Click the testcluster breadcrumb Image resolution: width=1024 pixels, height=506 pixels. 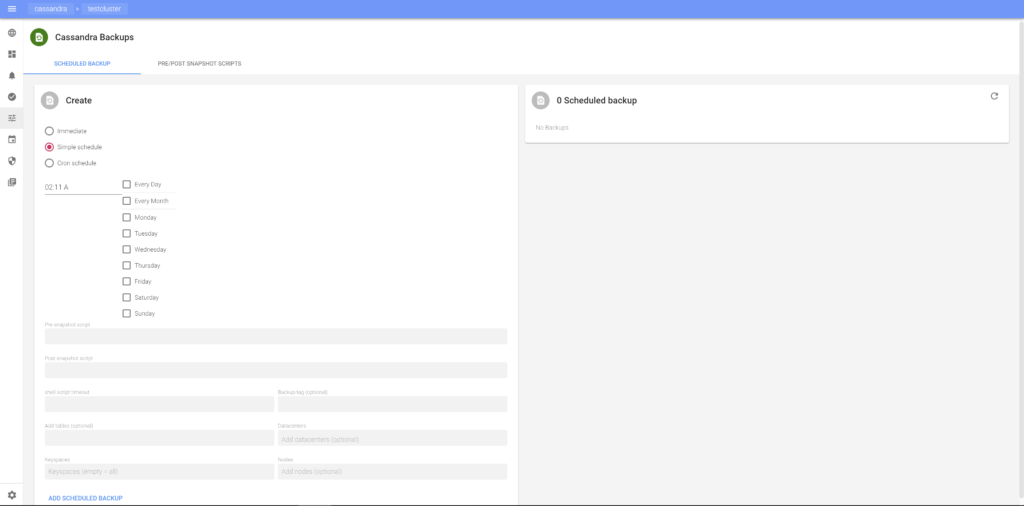104,9
